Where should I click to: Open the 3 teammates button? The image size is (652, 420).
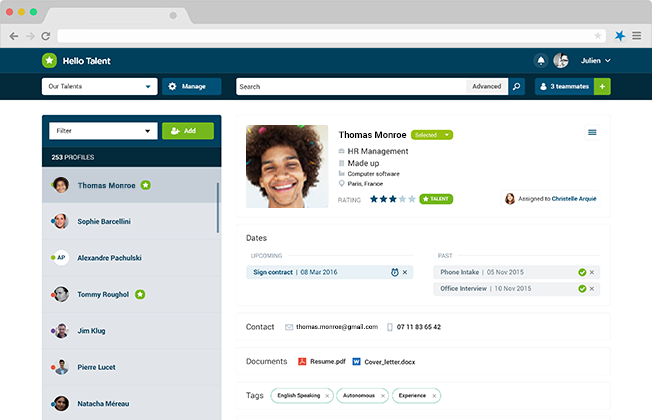coord(564,86)
